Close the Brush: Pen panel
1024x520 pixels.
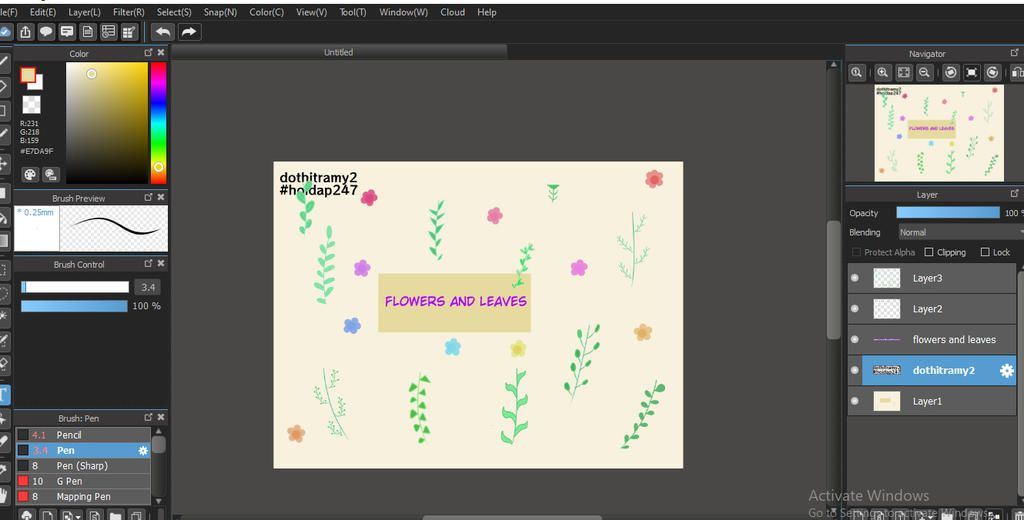click(161, 417)
